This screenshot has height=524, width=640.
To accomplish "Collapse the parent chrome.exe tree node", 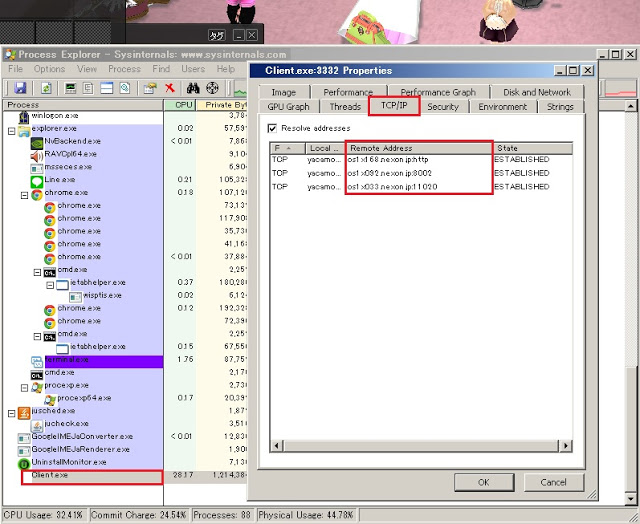I will pos(24,195).
